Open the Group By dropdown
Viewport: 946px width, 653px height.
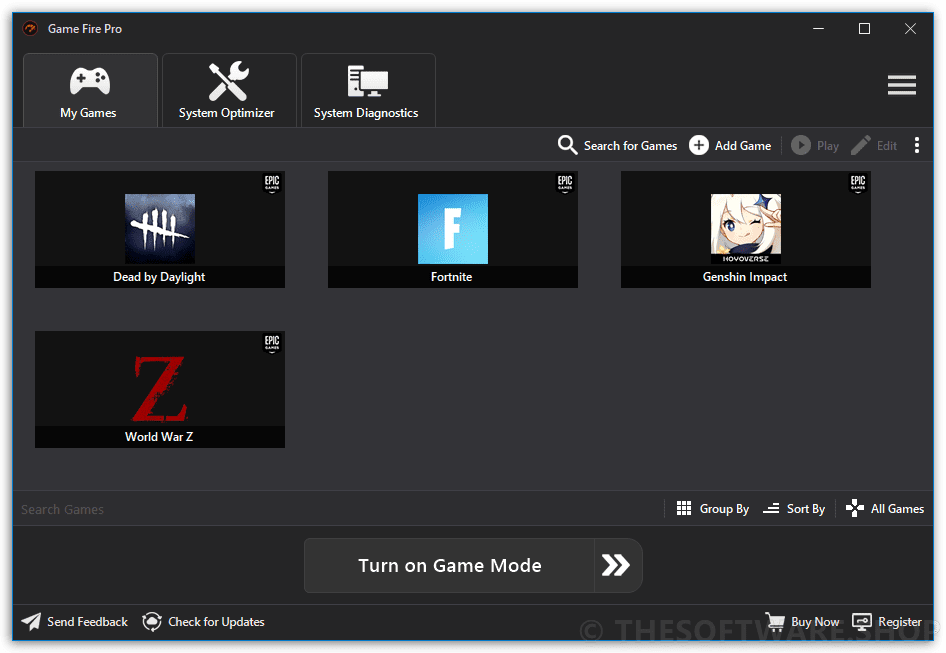coord(713,509)
